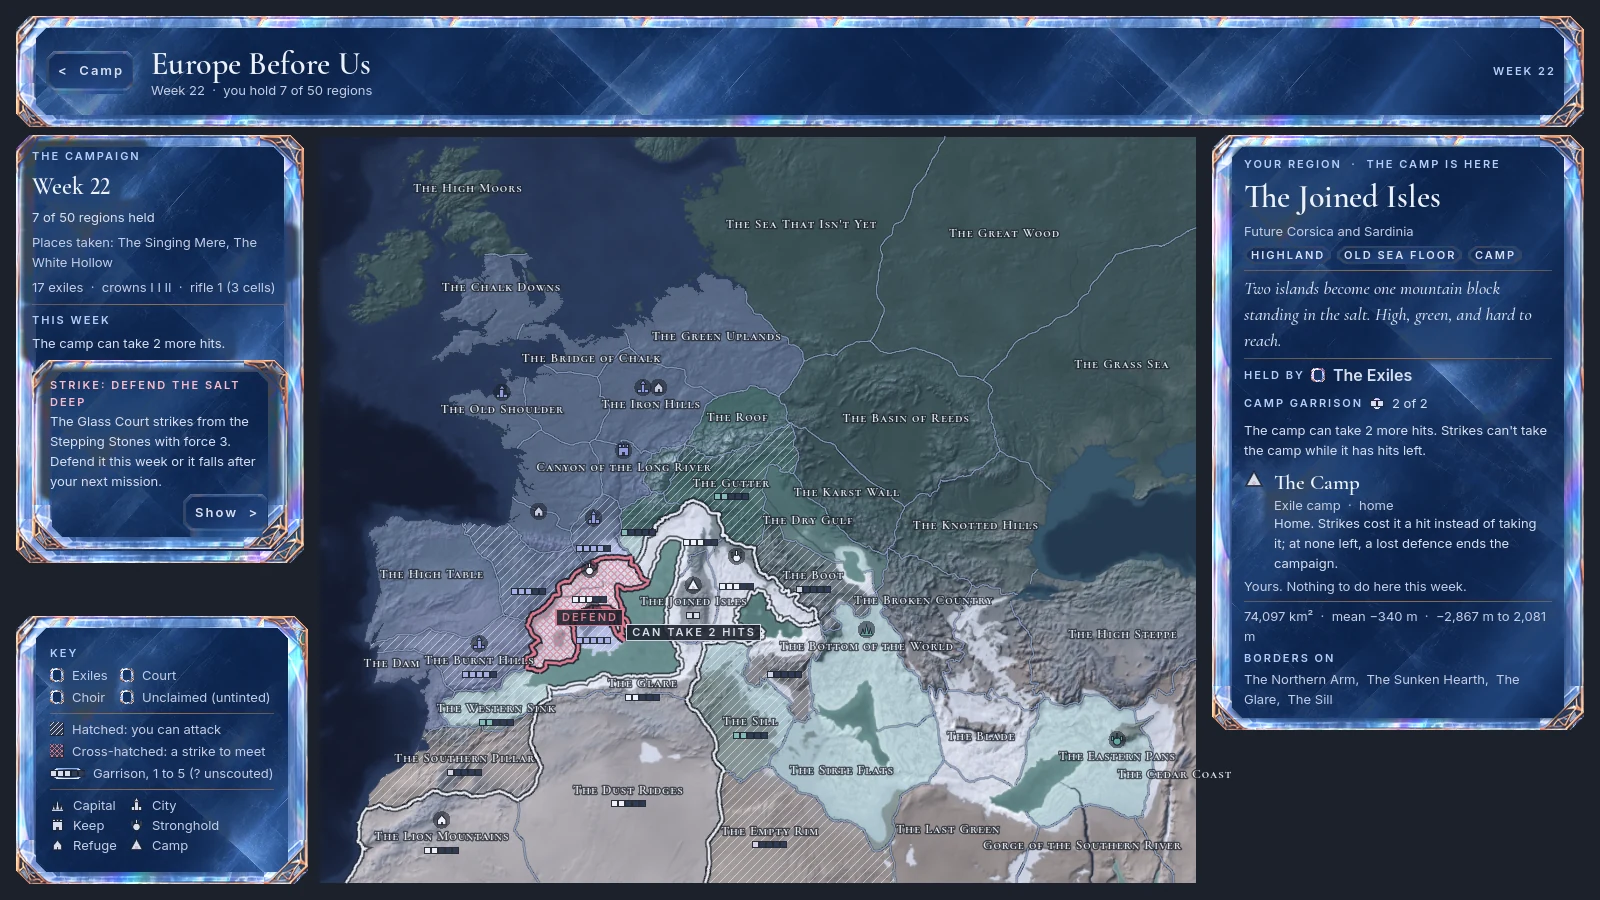Click hatched 'you can attack' legend swatch
Screen dimensions: 1600x900
click(57, 729)
